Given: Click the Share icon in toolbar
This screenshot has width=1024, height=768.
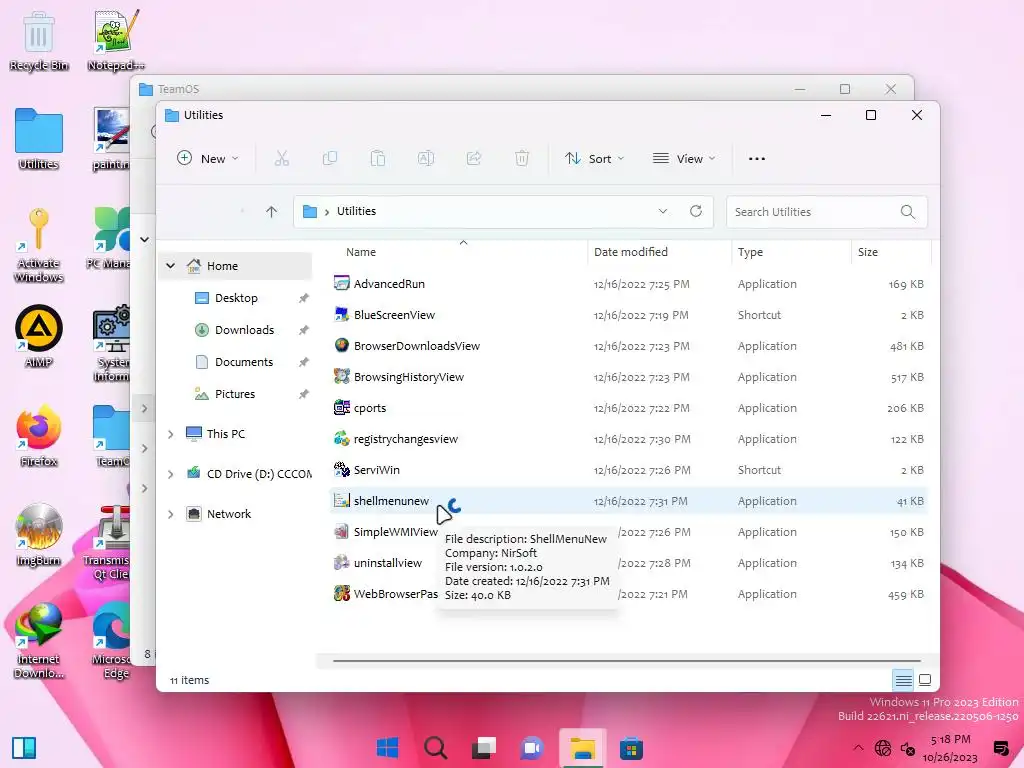Looking at the screenshot, I should tap(473, 159).
